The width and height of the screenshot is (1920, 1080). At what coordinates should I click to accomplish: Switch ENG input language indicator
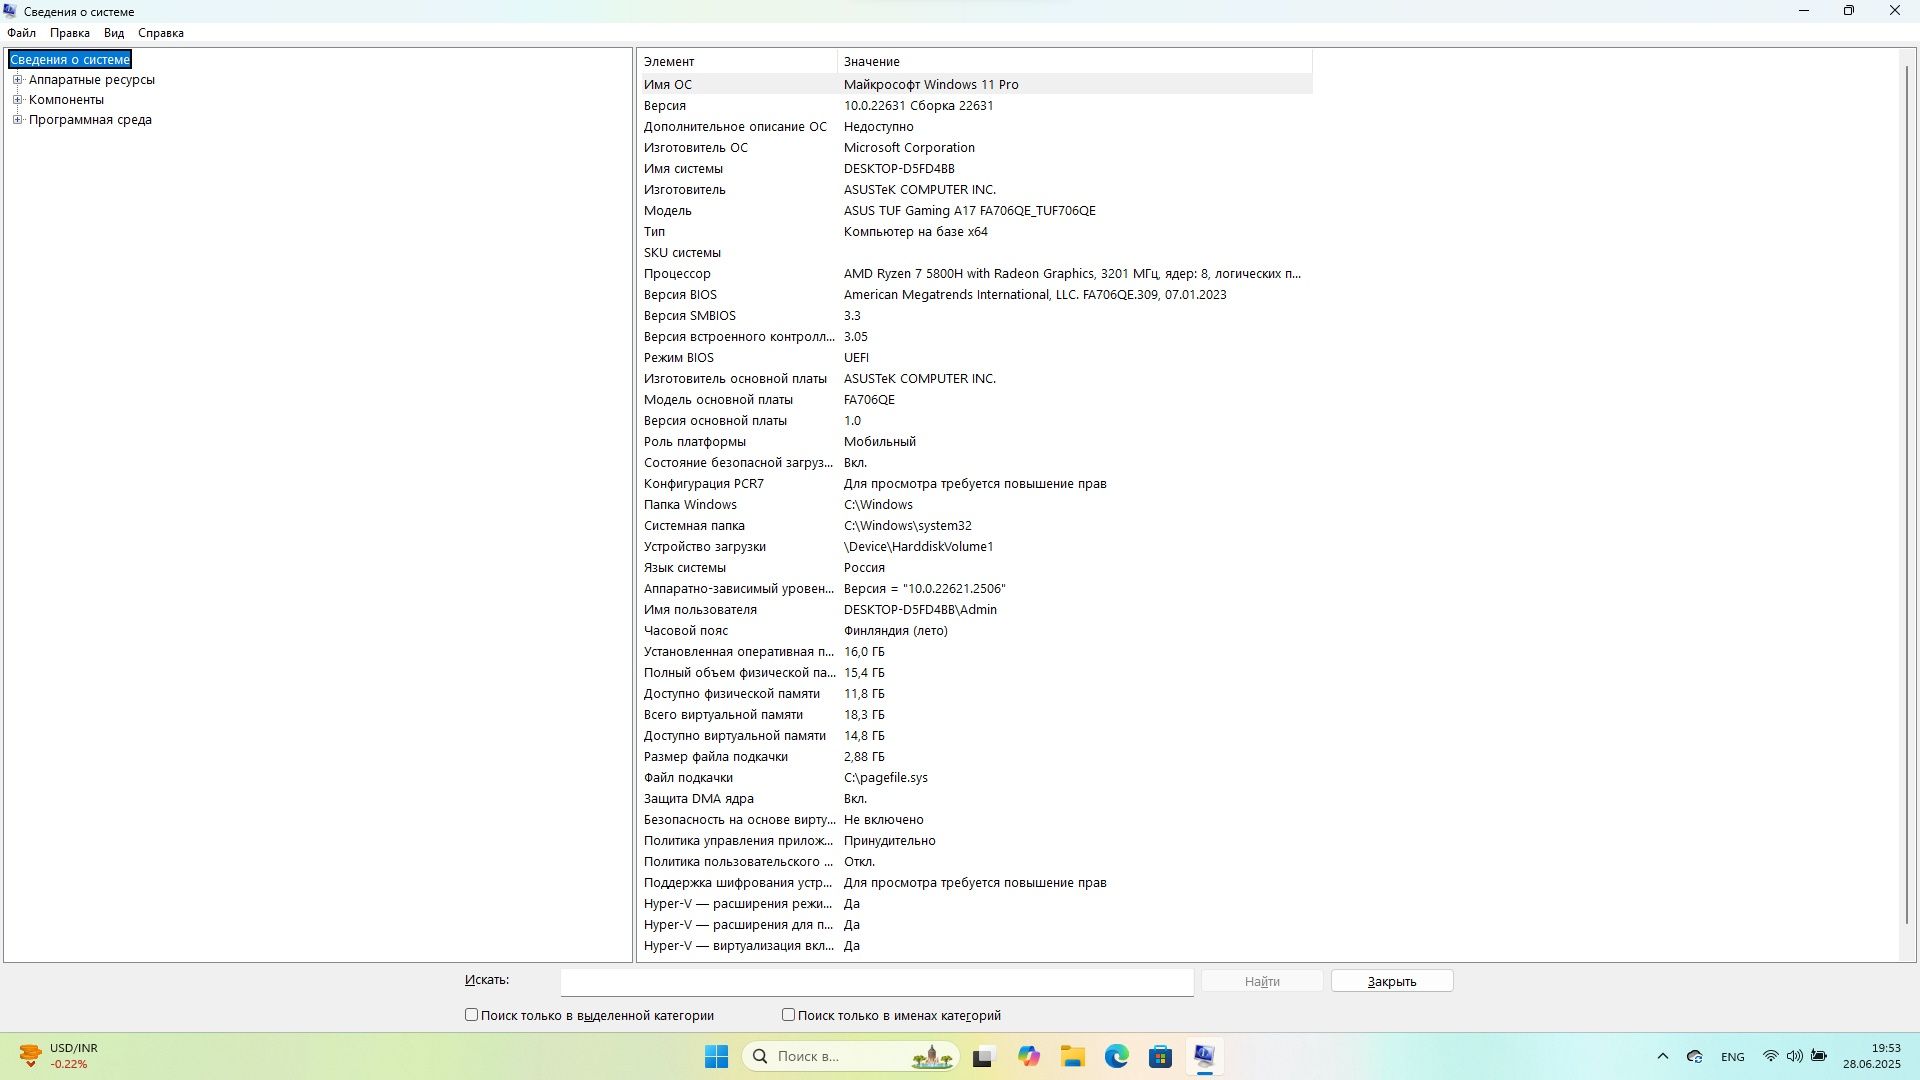(1732, 1057)
